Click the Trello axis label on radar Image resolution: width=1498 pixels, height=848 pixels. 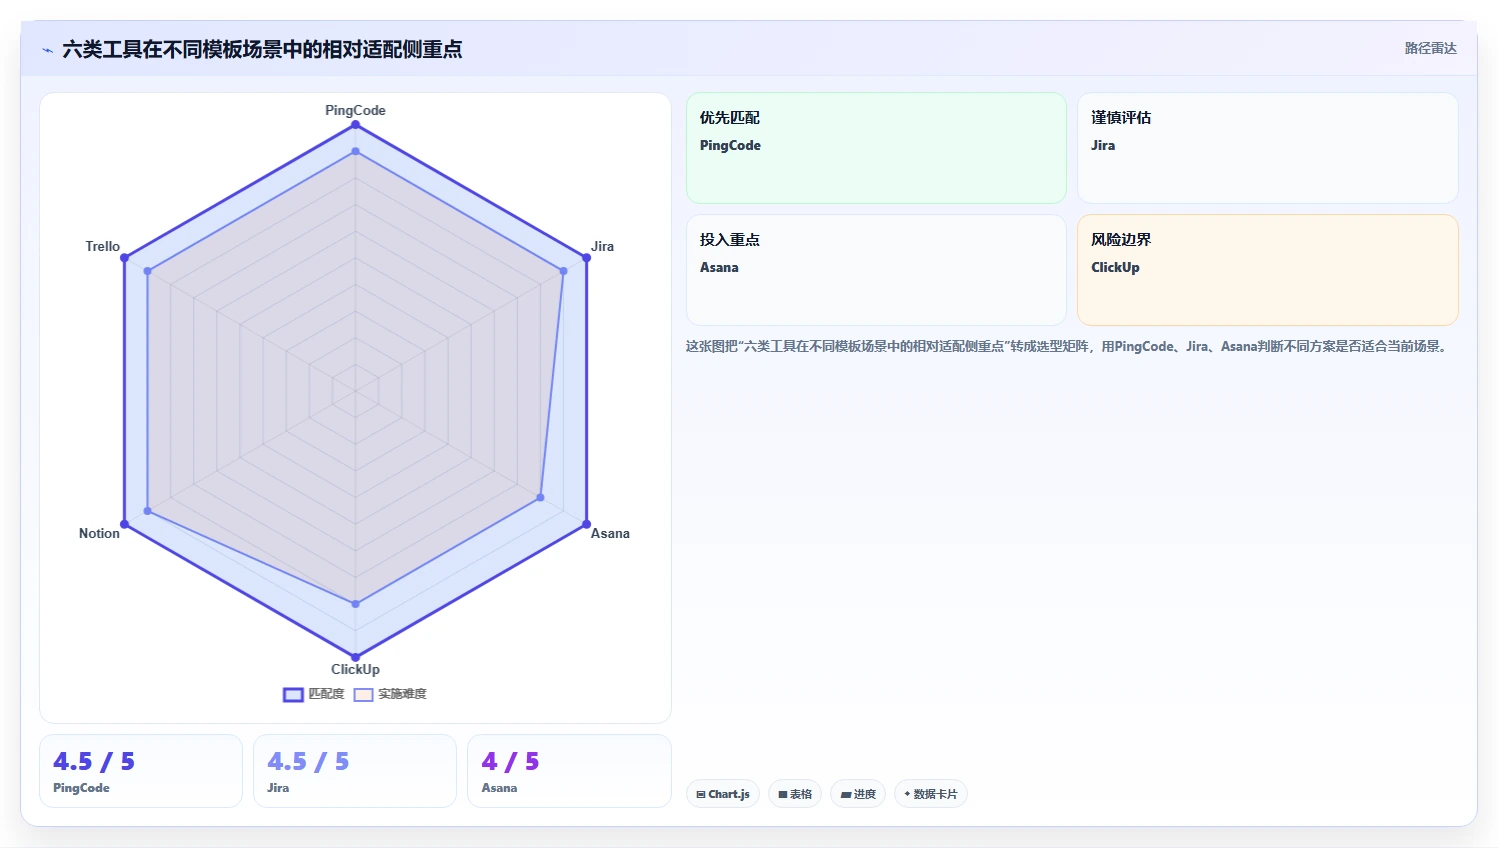[102, 246]
